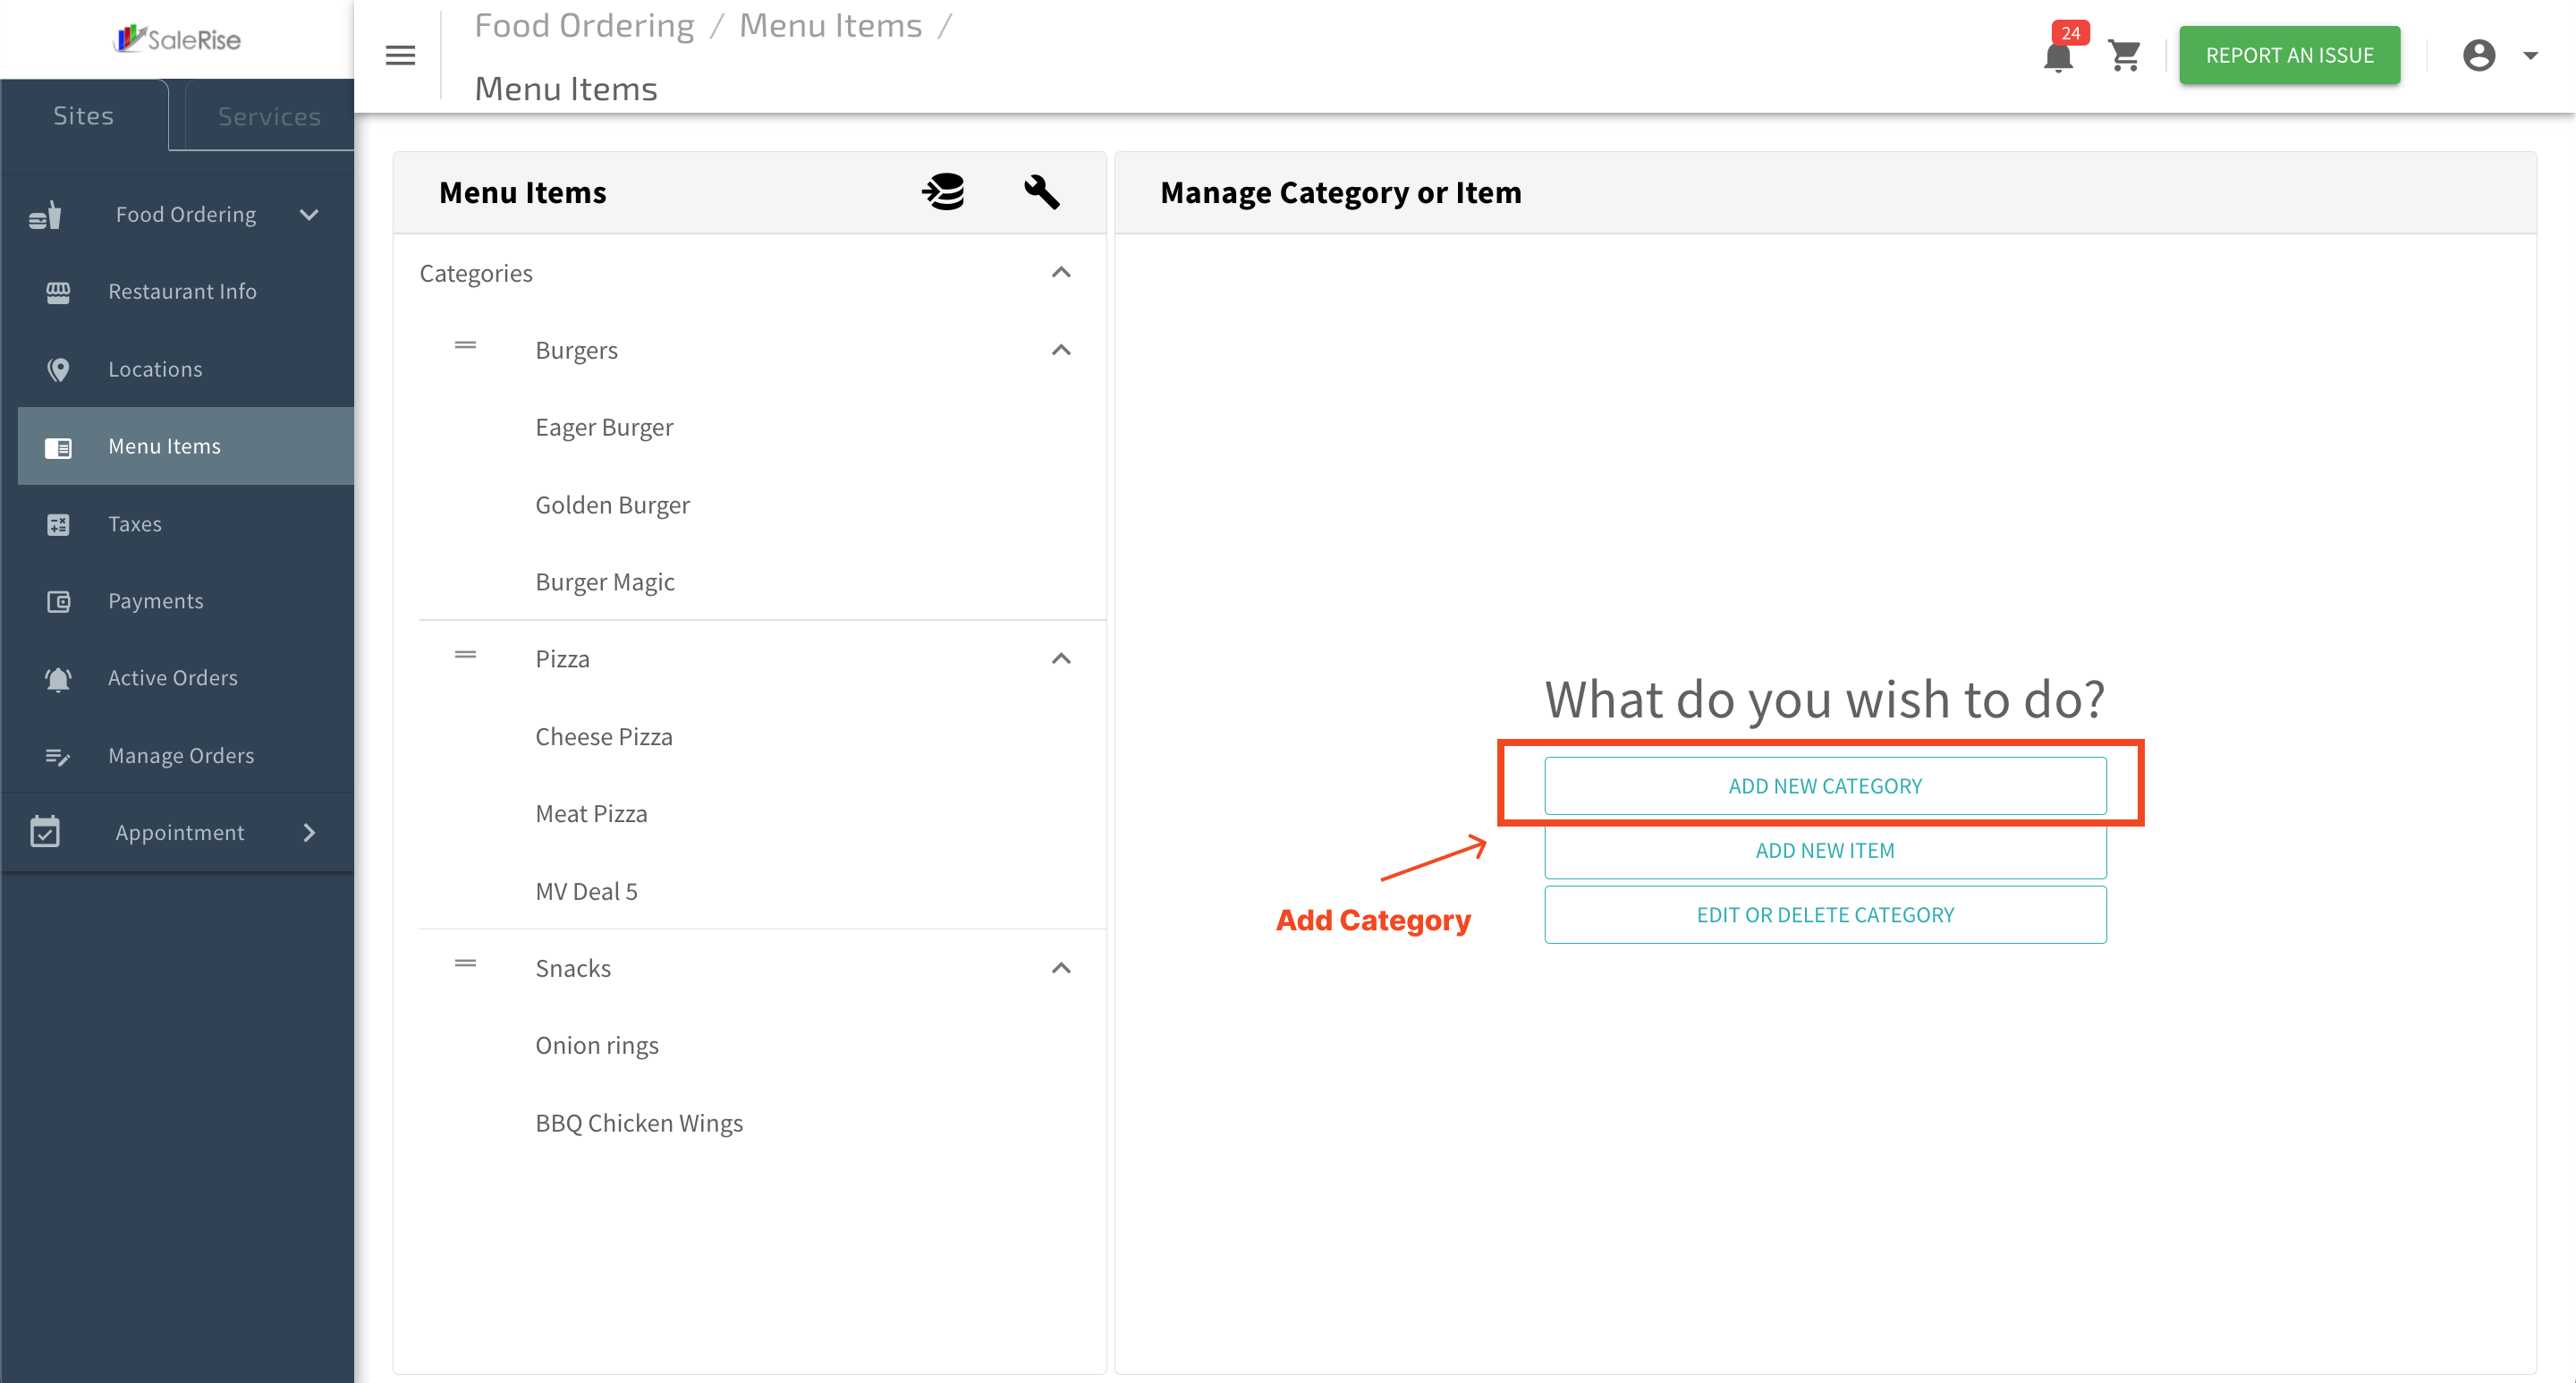
Task: Click the Snacks drag handle icon
Action: click(x=465, y=964)
